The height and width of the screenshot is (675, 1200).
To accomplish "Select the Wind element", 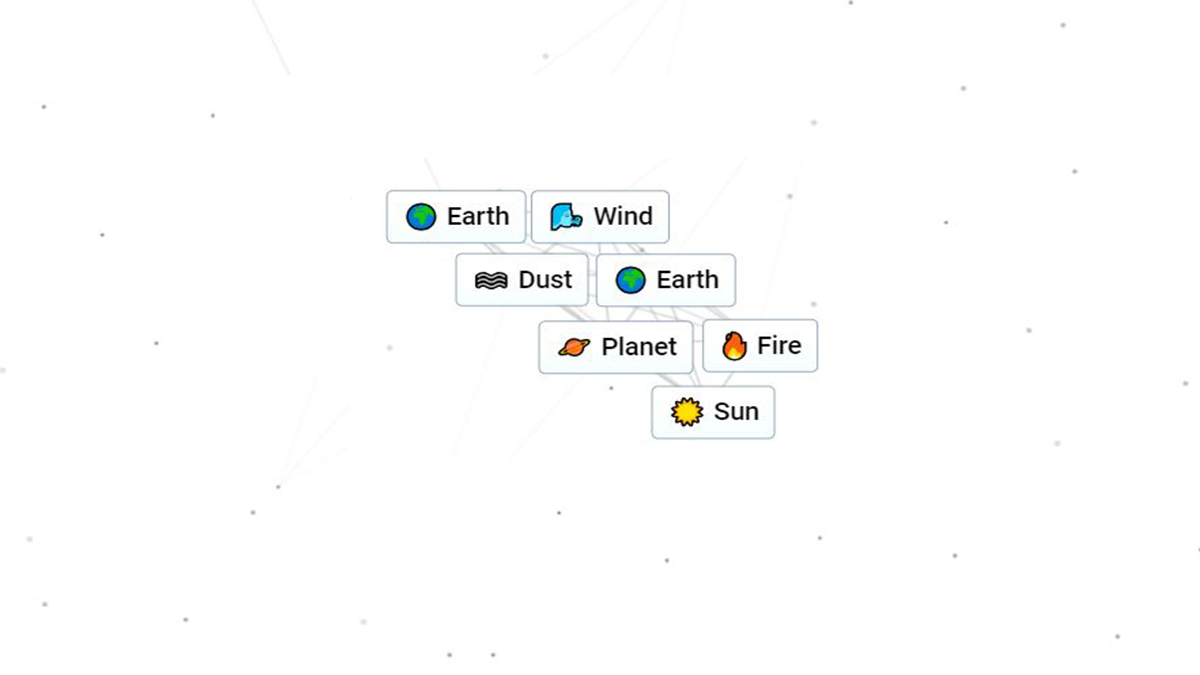I will (600, 216).
